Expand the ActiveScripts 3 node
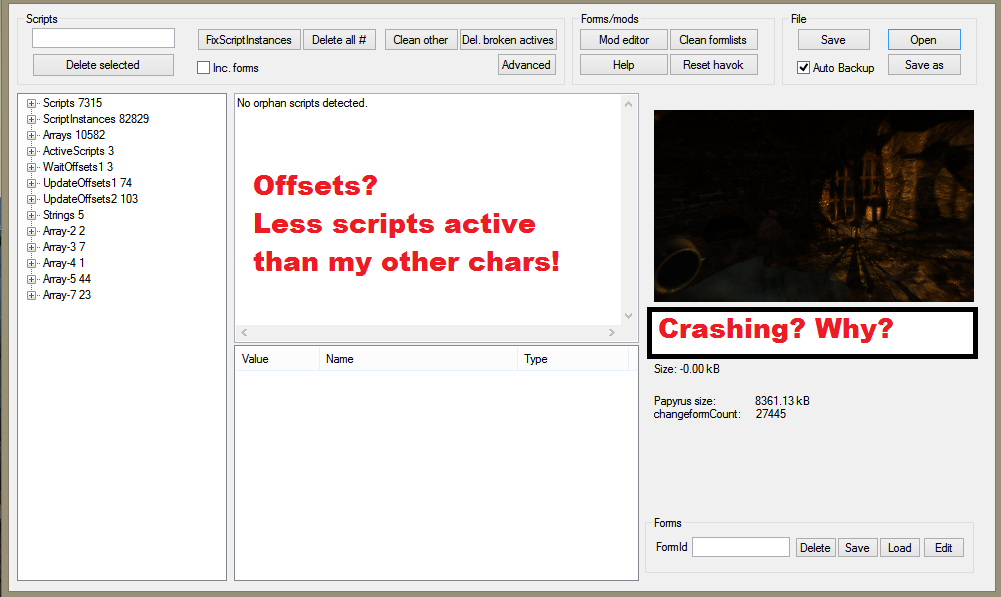The image size is (1001, 597). 31,151
